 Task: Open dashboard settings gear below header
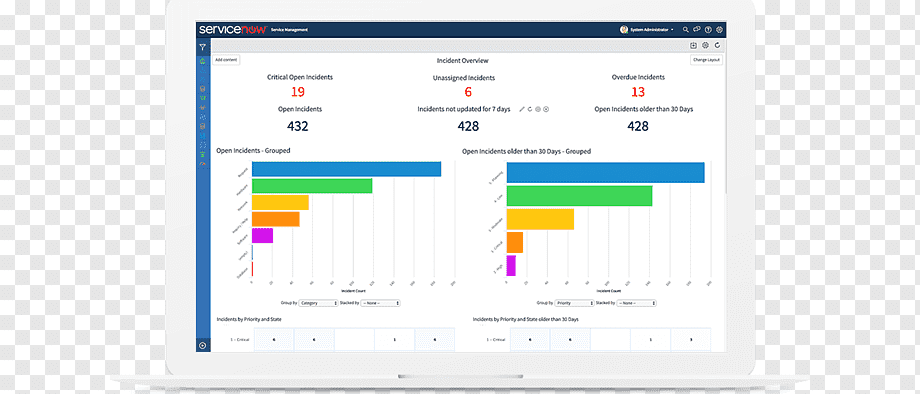(x=705, y=45)
